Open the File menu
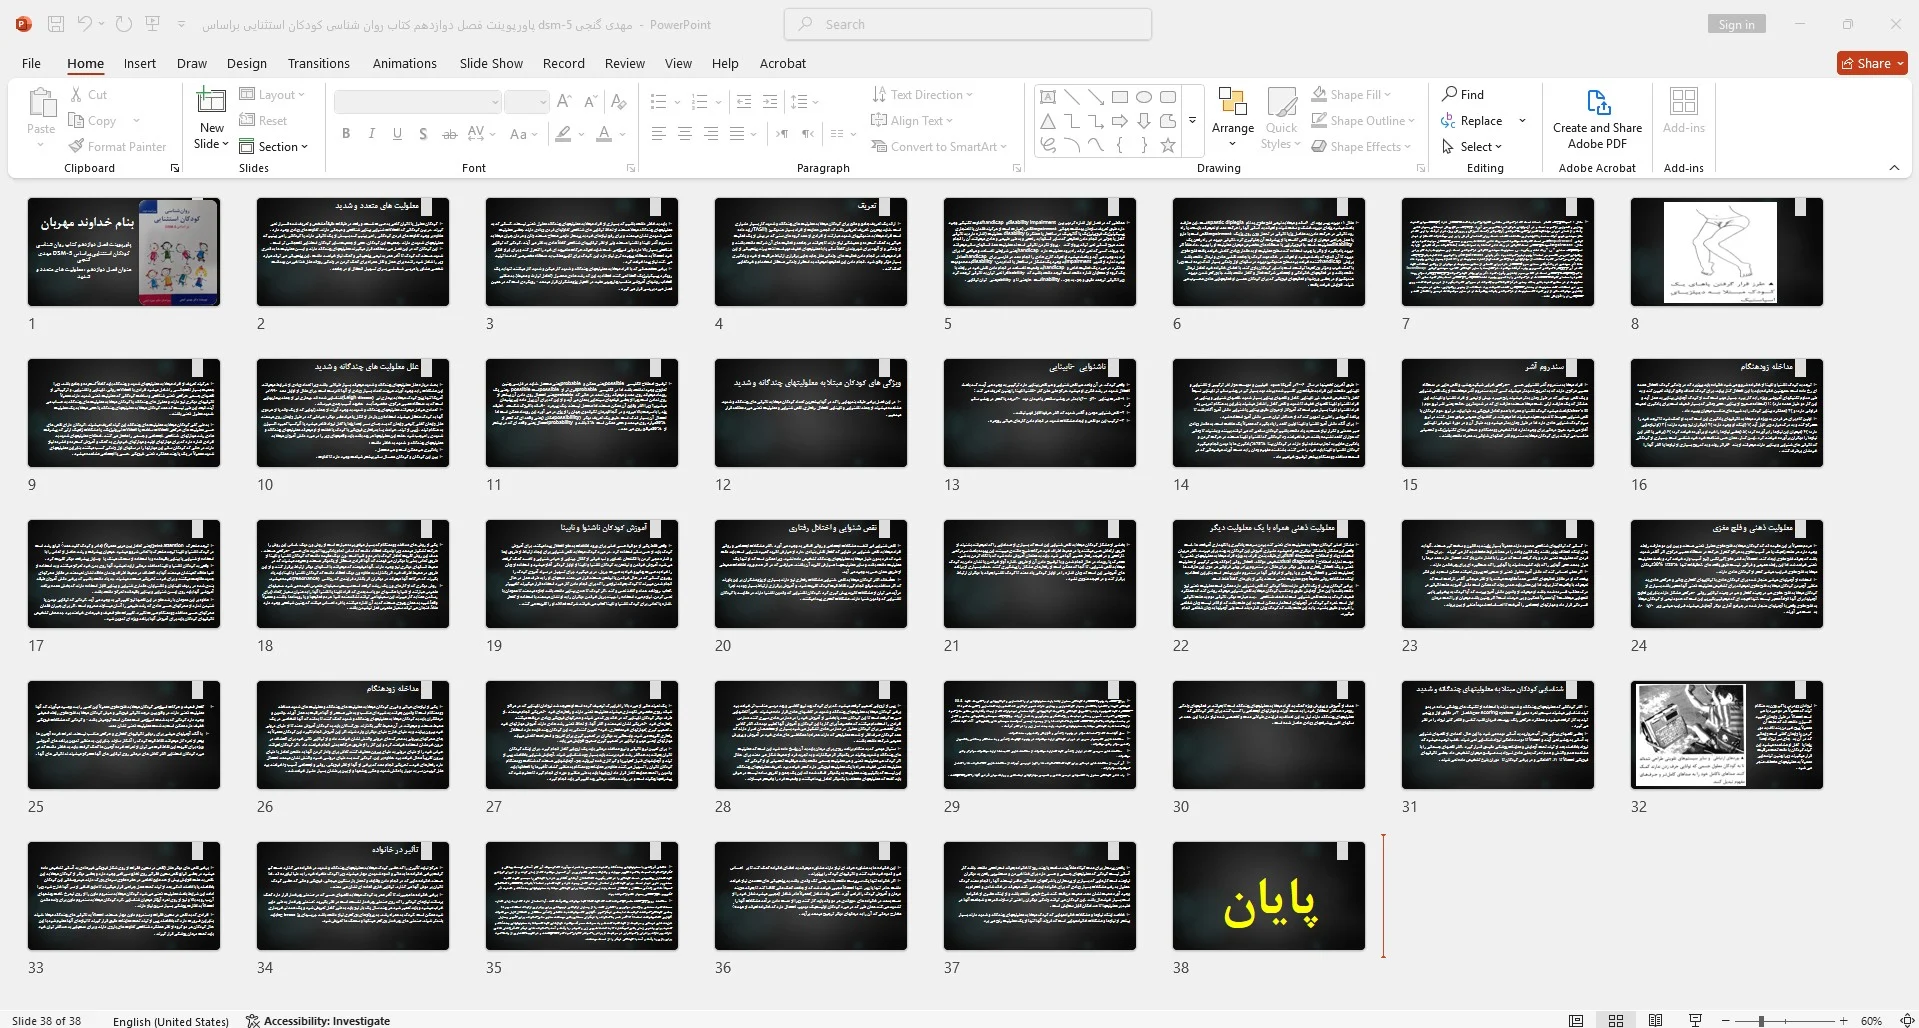Screen dimensions: 1919x1028 (32, 63)
